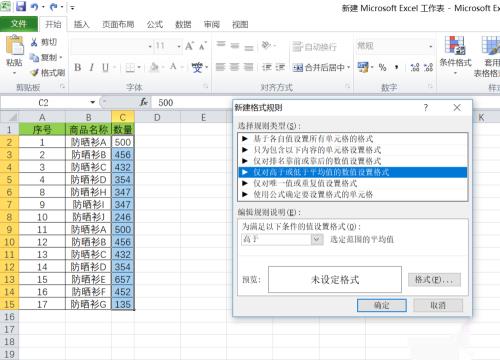Click the Center align icon
The height and width of the screenshot is (360, 500).
click(235, 67)
